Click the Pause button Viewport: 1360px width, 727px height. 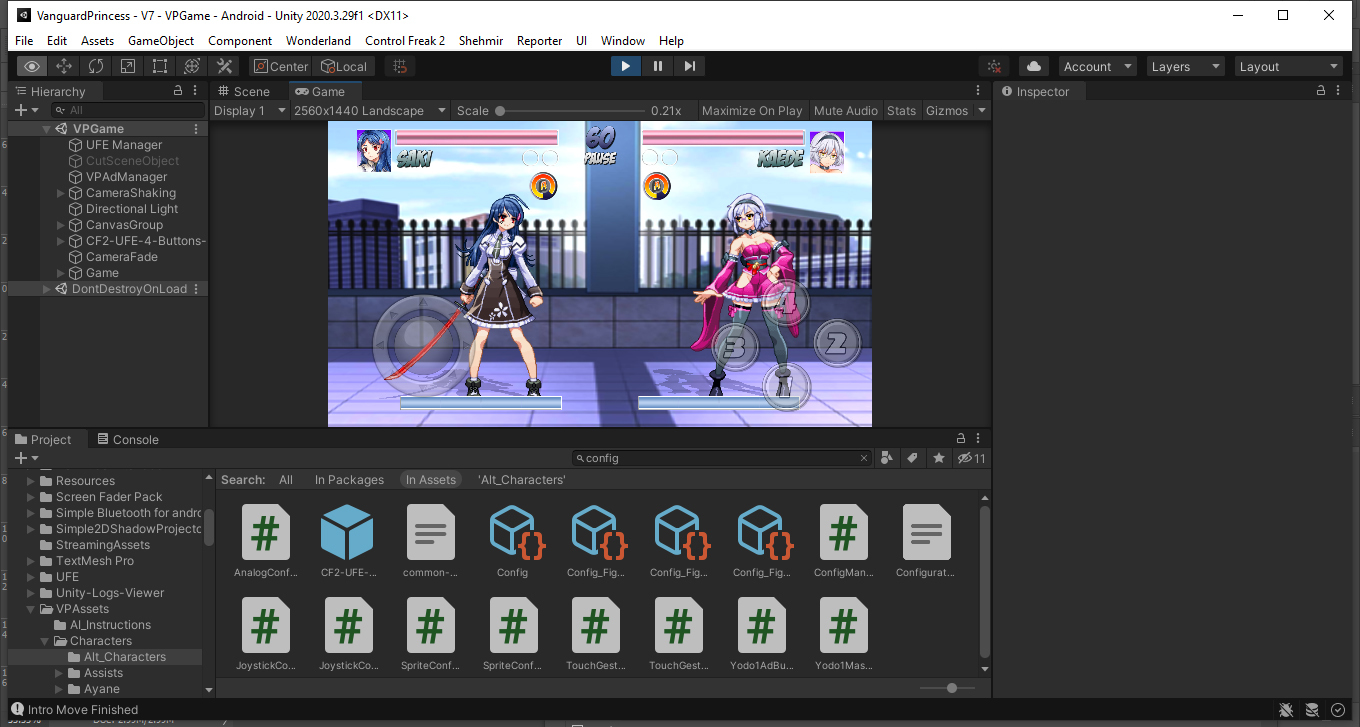click(x=657, y=66)
